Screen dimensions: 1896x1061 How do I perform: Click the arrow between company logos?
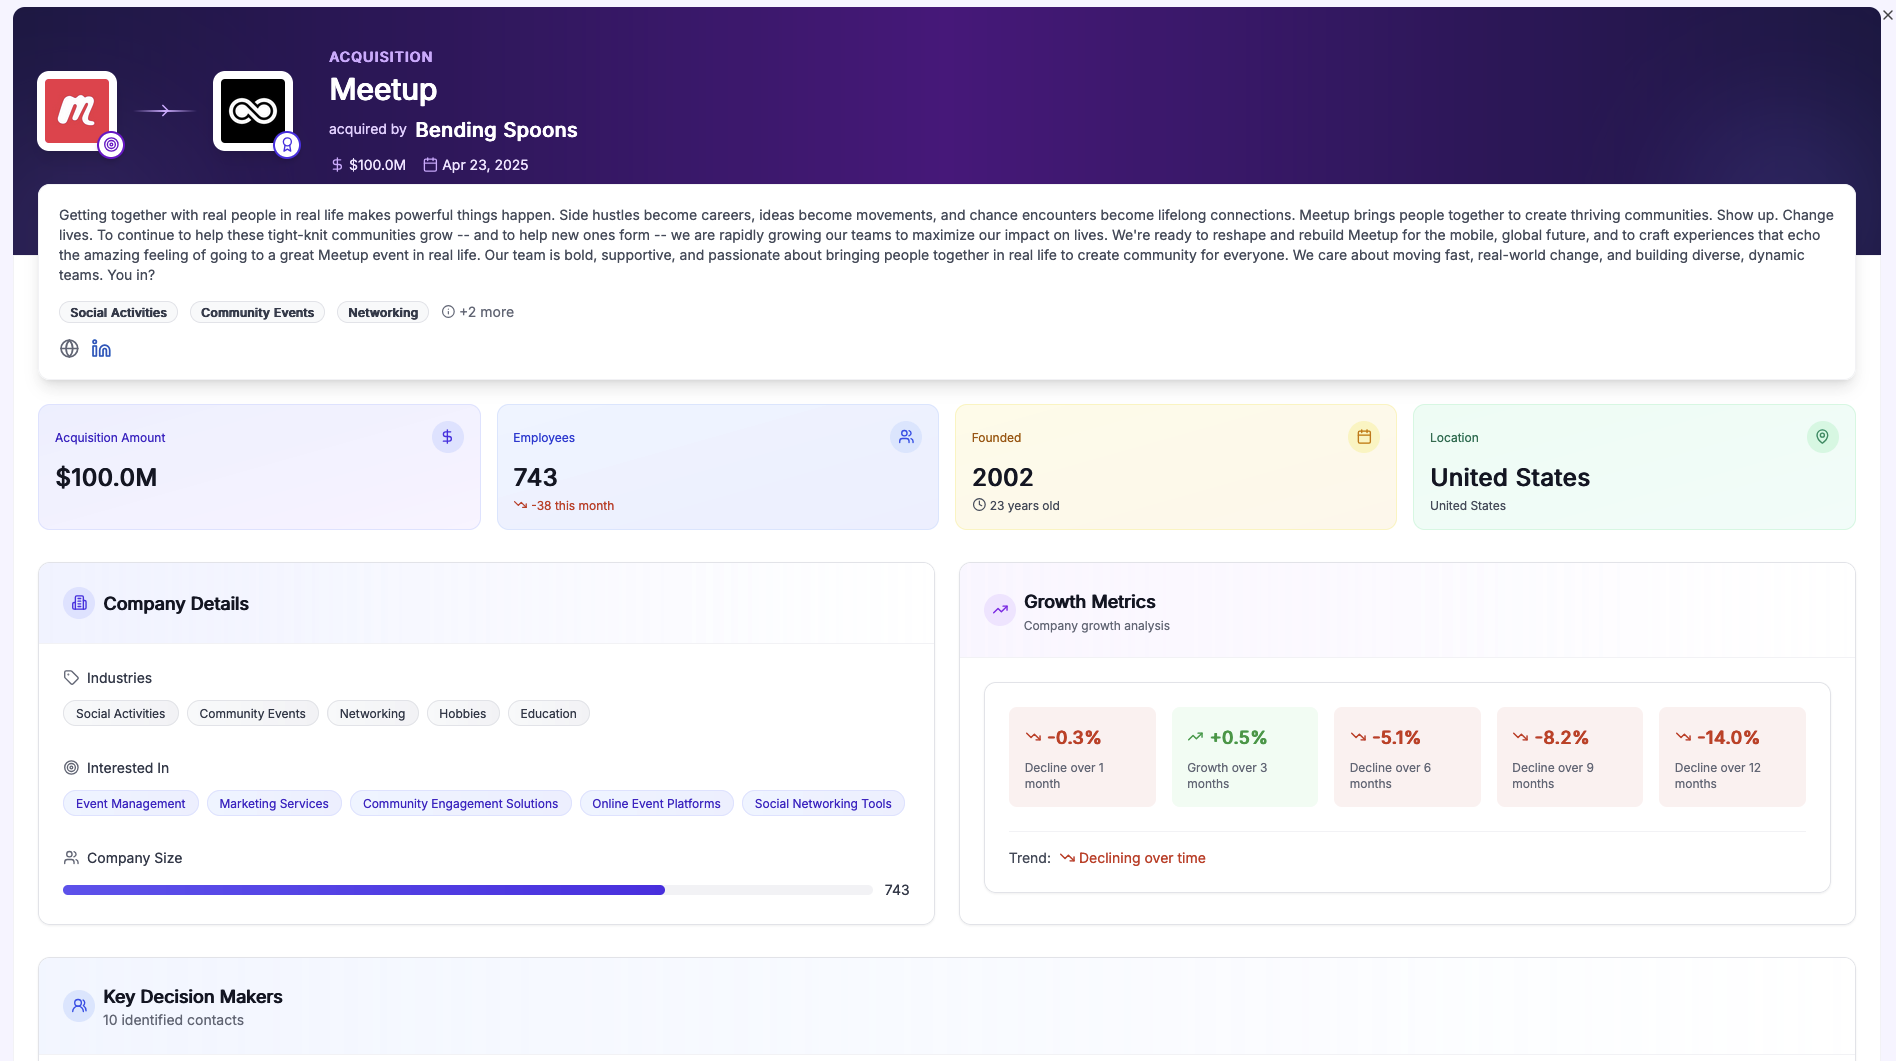click(x=165, y=111)
